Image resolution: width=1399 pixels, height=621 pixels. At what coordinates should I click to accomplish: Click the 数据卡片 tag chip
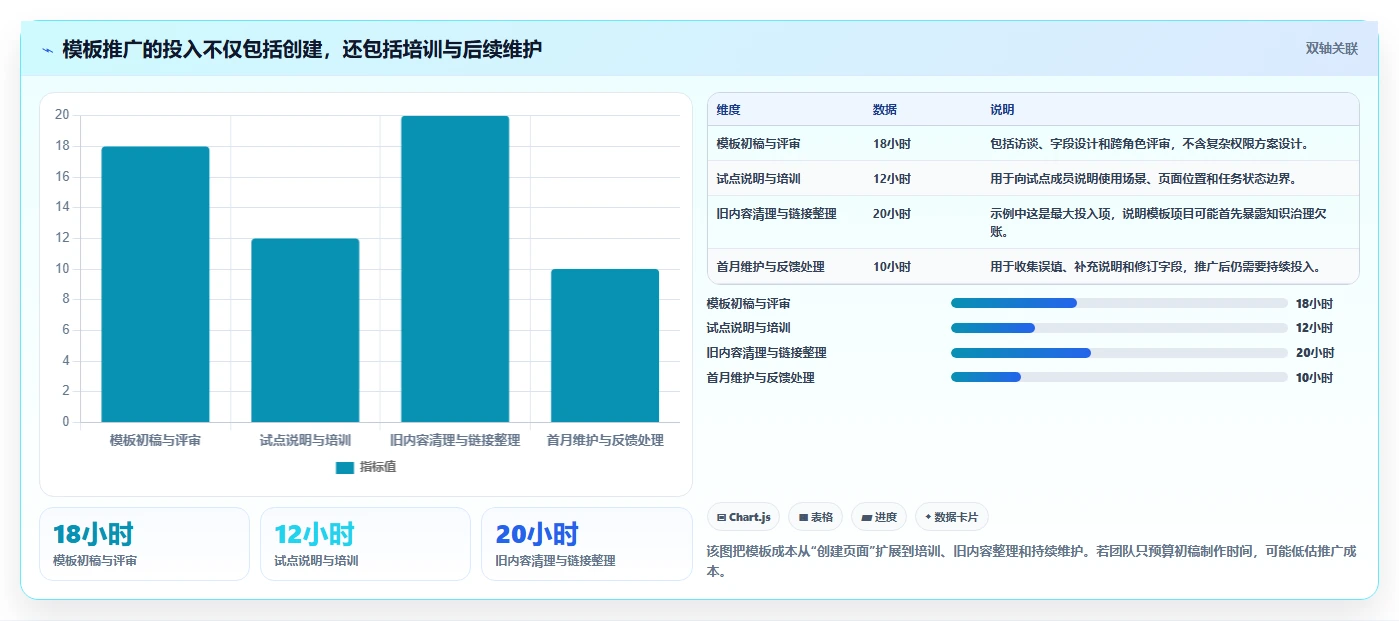point(952,517)
